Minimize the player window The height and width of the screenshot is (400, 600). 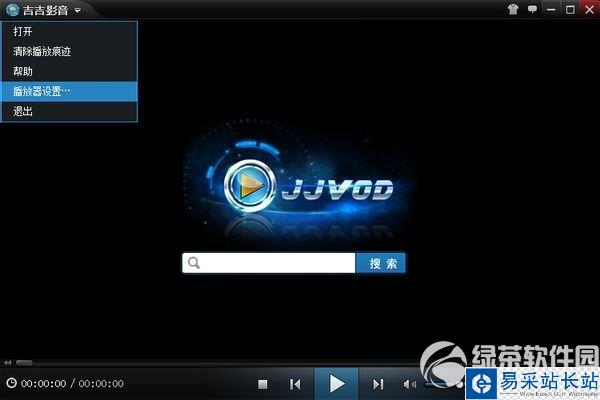click(551, 10)
